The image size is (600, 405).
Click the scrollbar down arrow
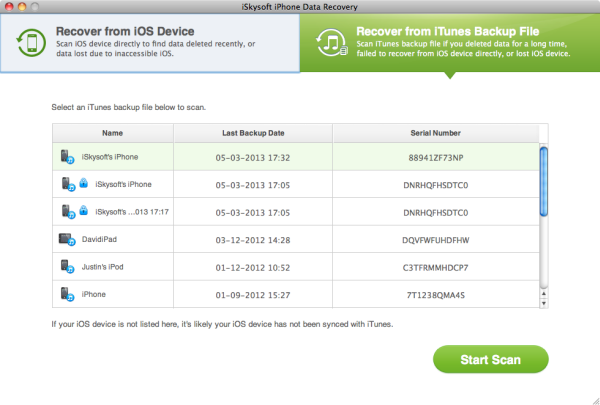coord(544,303)
